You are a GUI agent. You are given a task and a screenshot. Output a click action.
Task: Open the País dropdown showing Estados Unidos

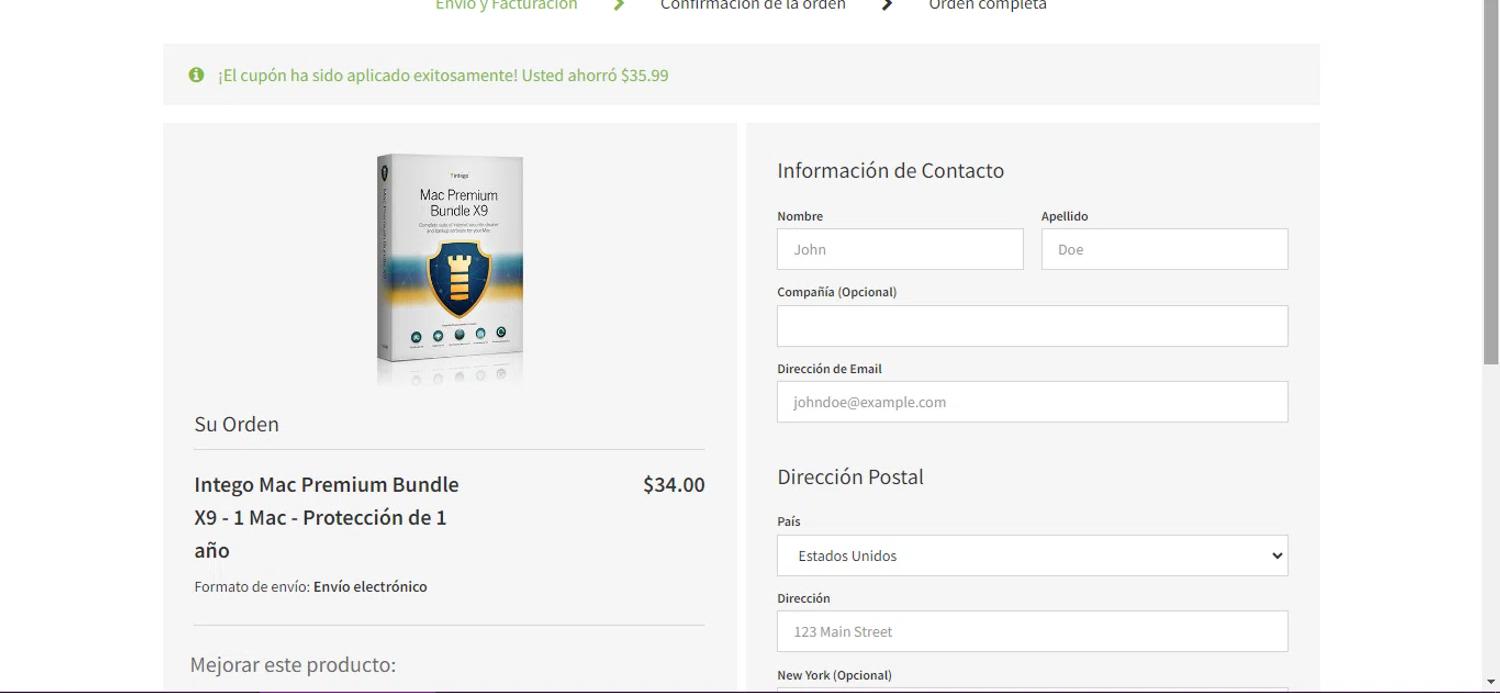(1032, 555)
